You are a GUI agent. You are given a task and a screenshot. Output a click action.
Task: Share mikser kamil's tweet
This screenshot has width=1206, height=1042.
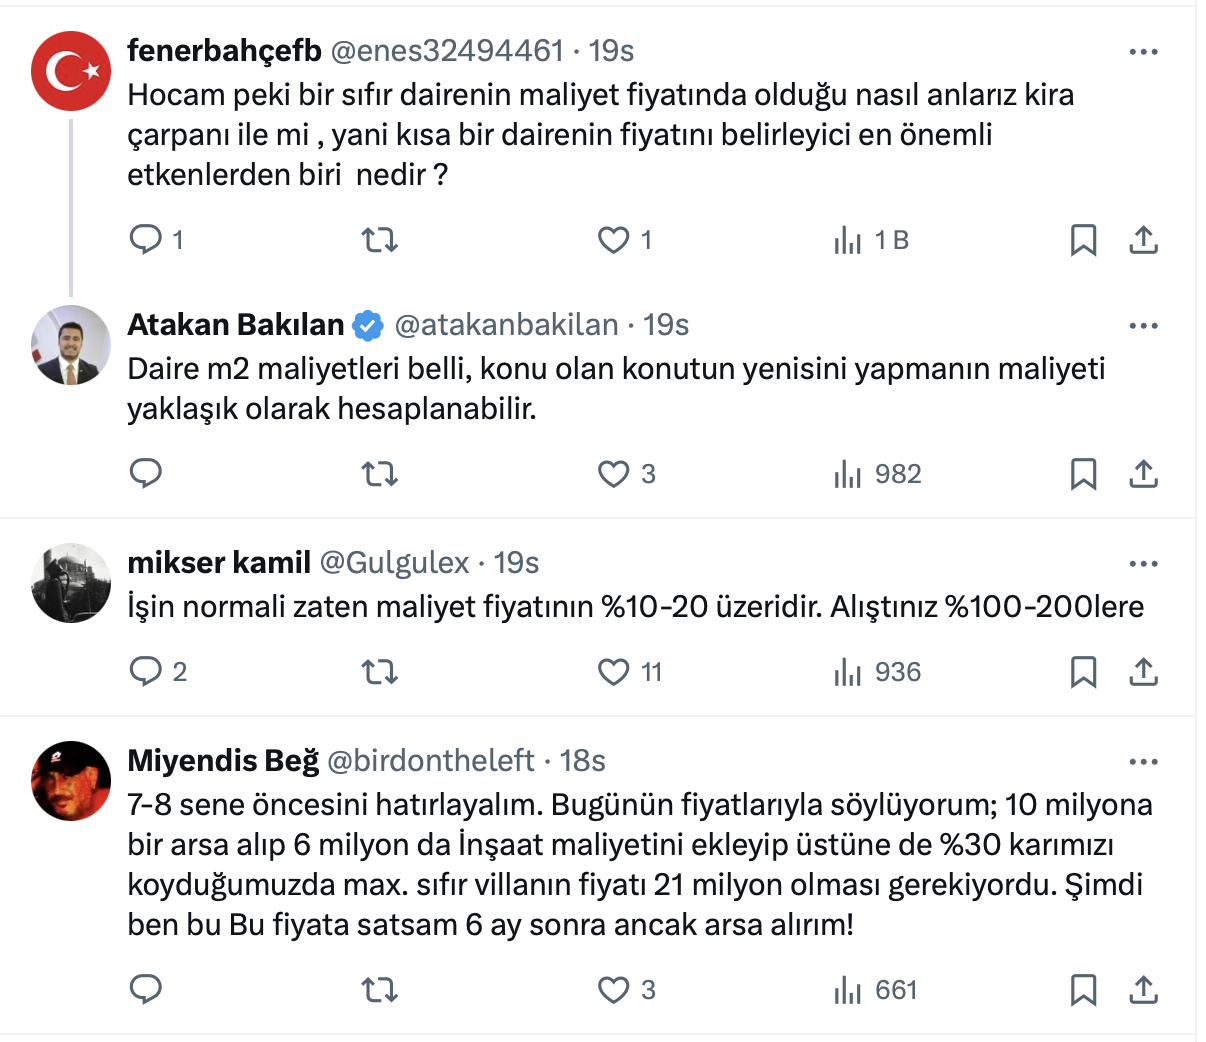pos(1143,672)
